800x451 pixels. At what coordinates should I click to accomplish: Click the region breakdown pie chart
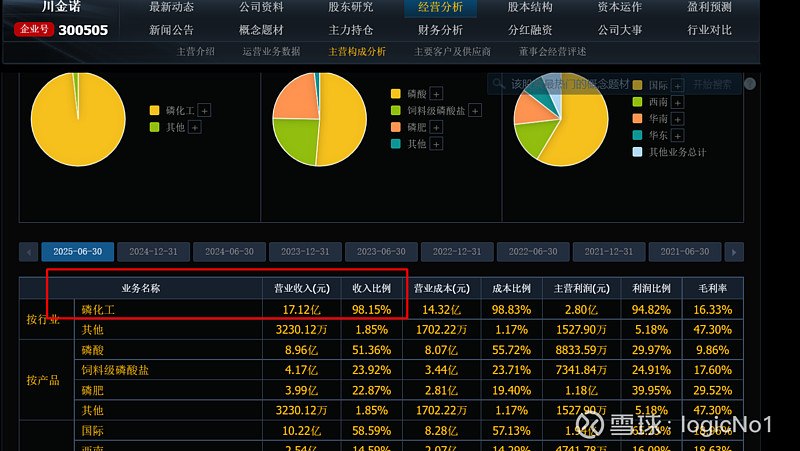tap(561, 119)
